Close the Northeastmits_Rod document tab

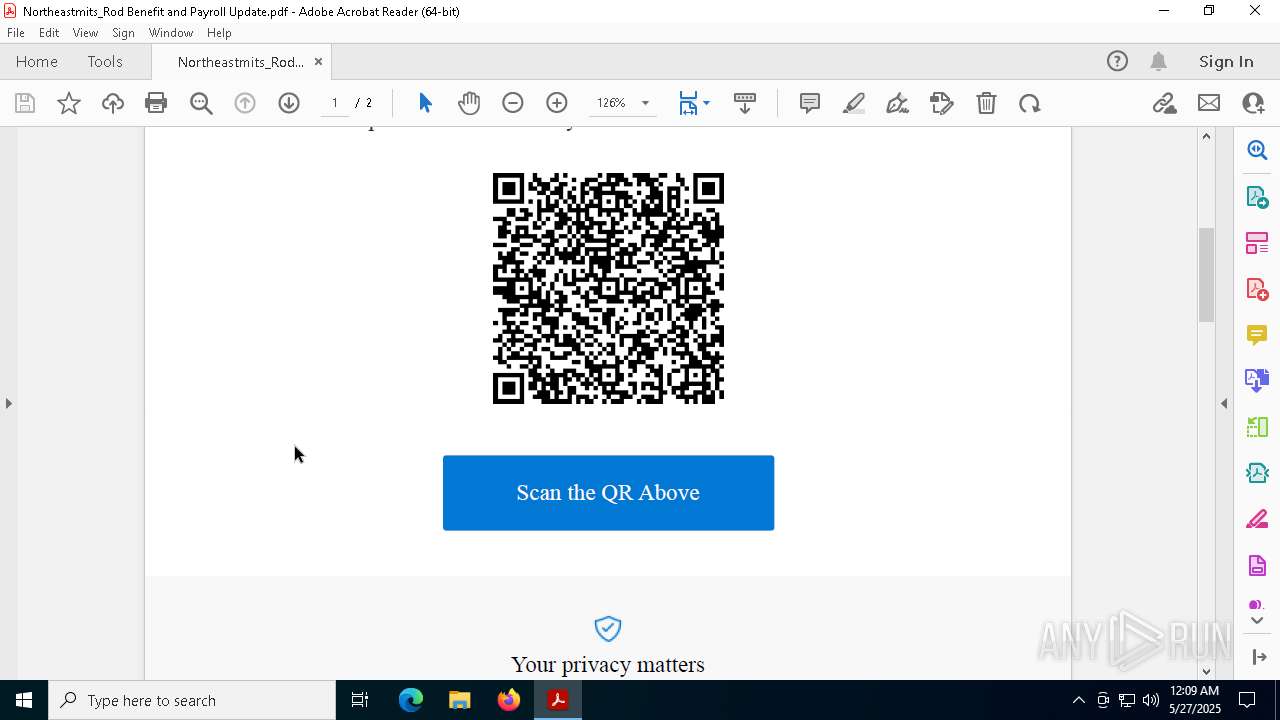tap(318, 62)
